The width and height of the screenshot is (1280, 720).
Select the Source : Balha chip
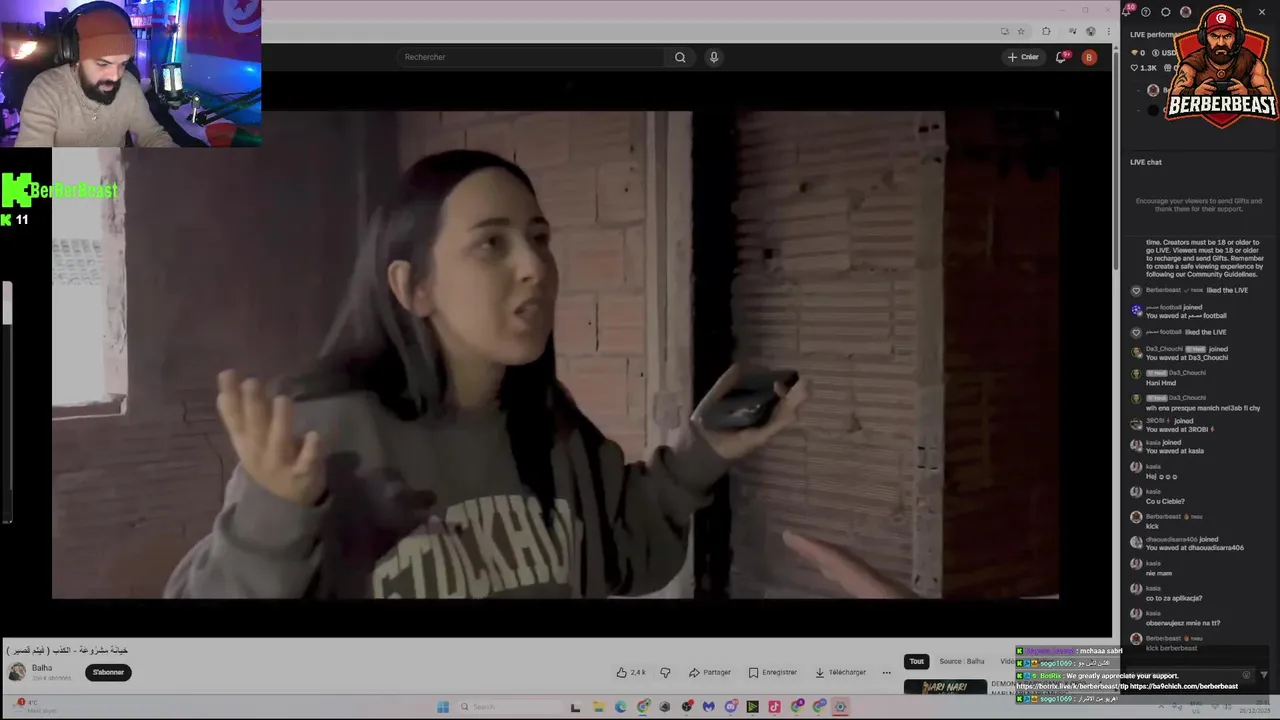coord(962,661)
